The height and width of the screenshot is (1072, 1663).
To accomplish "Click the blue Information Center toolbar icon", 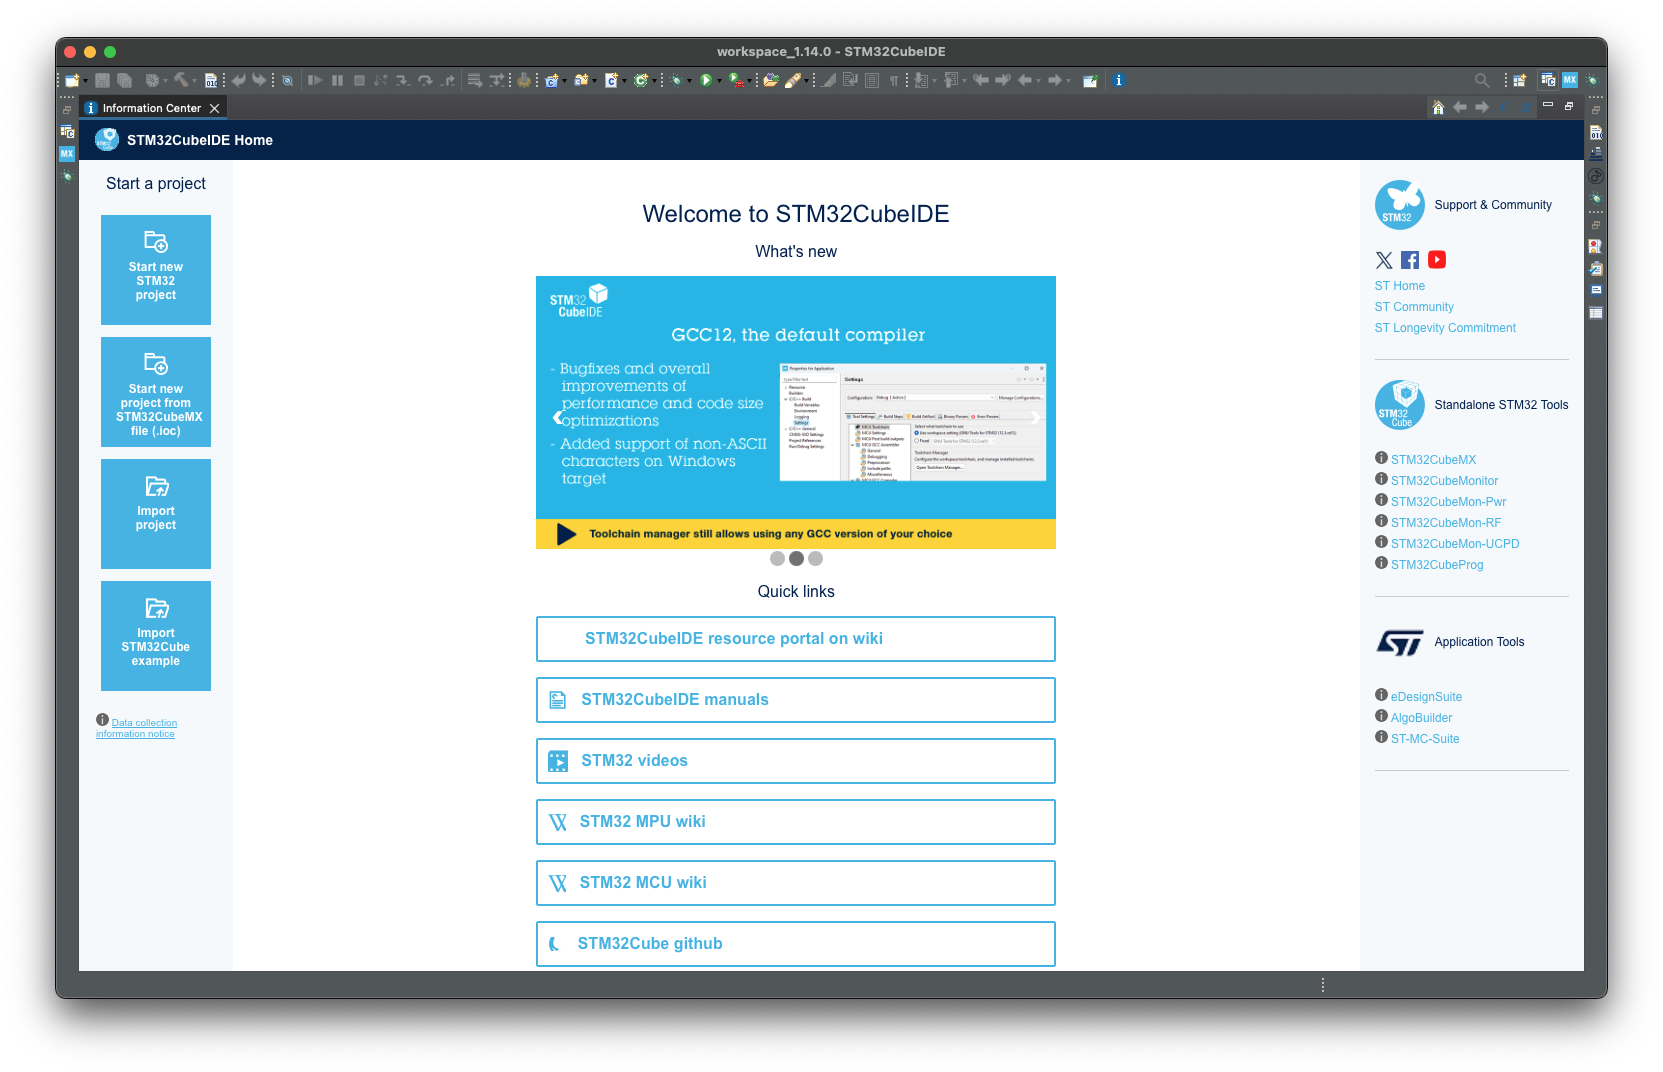I will [x=1119, y=80].
